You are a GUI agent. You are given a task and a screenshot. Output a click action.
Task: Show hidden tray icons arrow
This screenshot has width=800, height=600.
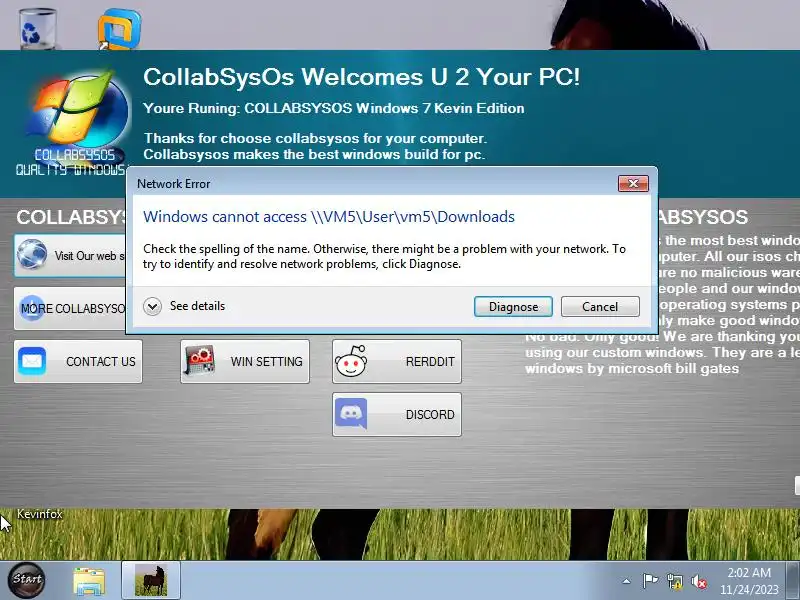click(627, 581)
